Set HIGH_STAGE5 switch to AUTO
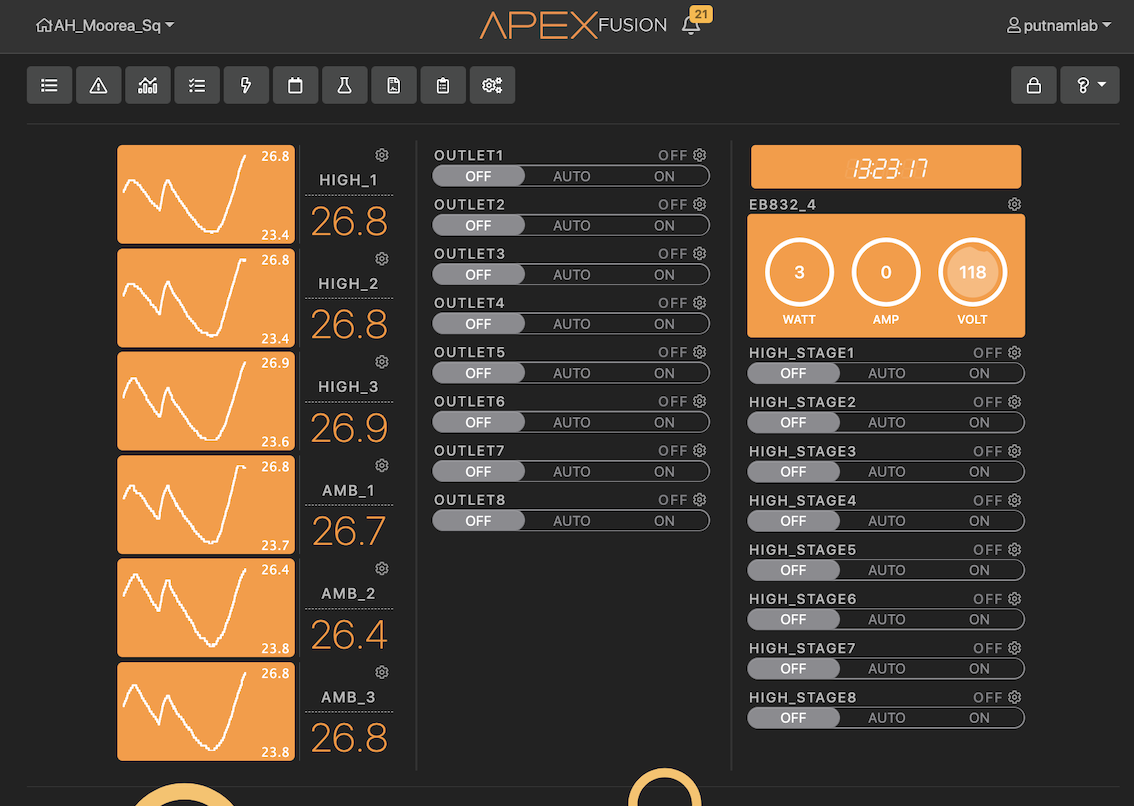Viewport: 1134px width, 806px height. pyautogui.click(x=887, y=569)
